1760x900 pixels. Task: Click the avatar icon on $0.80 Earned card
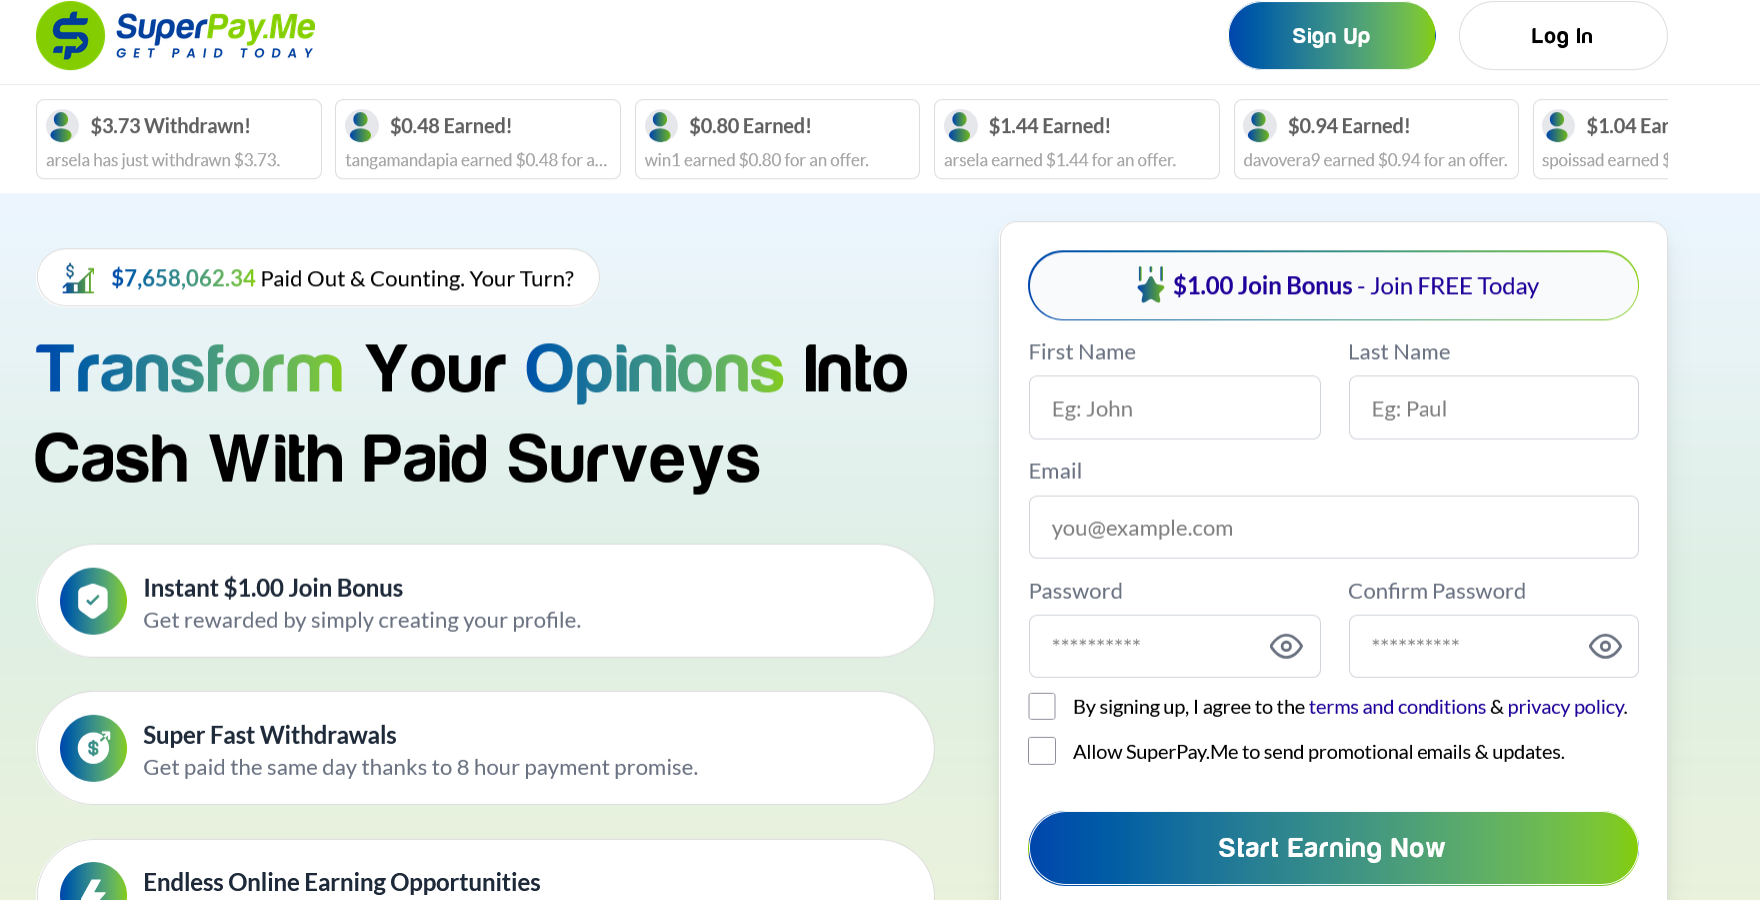coord(661,126)
